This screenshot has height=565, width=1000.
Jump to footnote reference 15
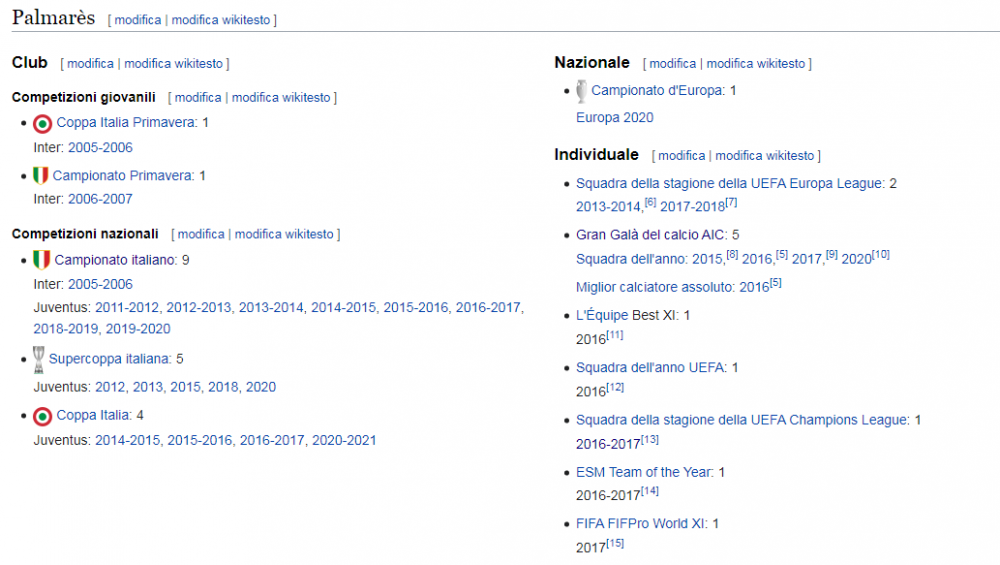(615, 543)
